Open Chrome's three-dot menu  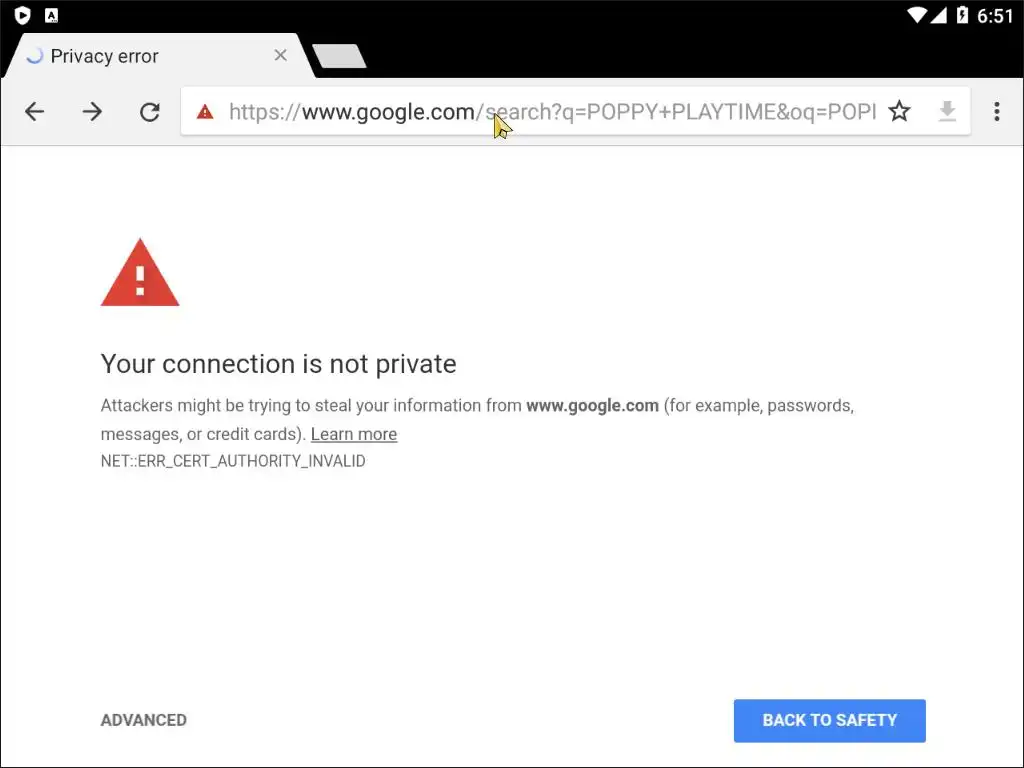[x=996, y=112]
